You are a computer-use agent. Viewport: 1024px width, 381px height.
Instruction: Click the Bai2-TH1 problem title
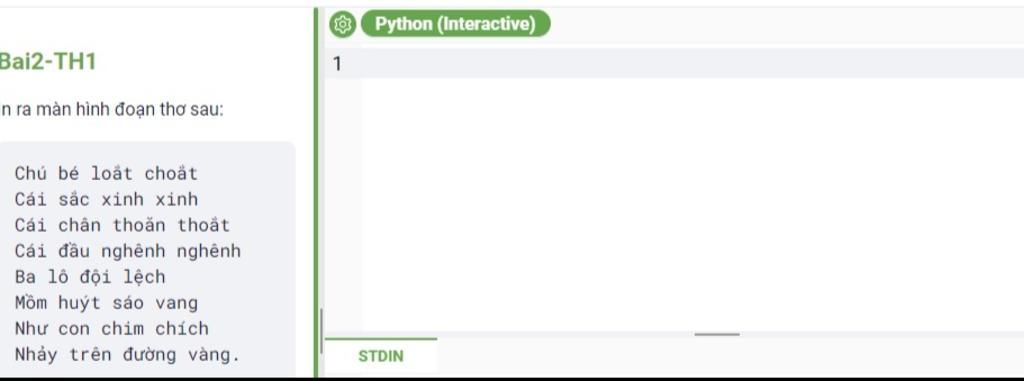48,61
